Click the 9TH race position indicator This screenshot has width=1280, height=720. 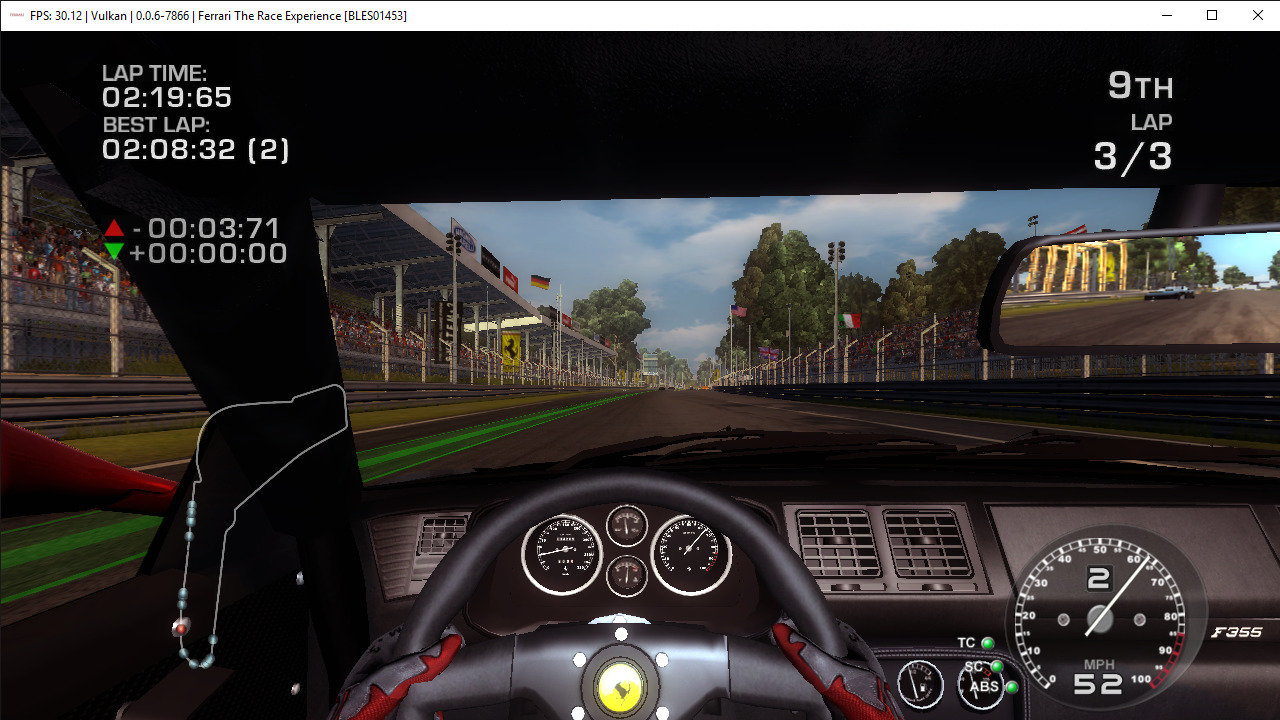pos(1140,86)
